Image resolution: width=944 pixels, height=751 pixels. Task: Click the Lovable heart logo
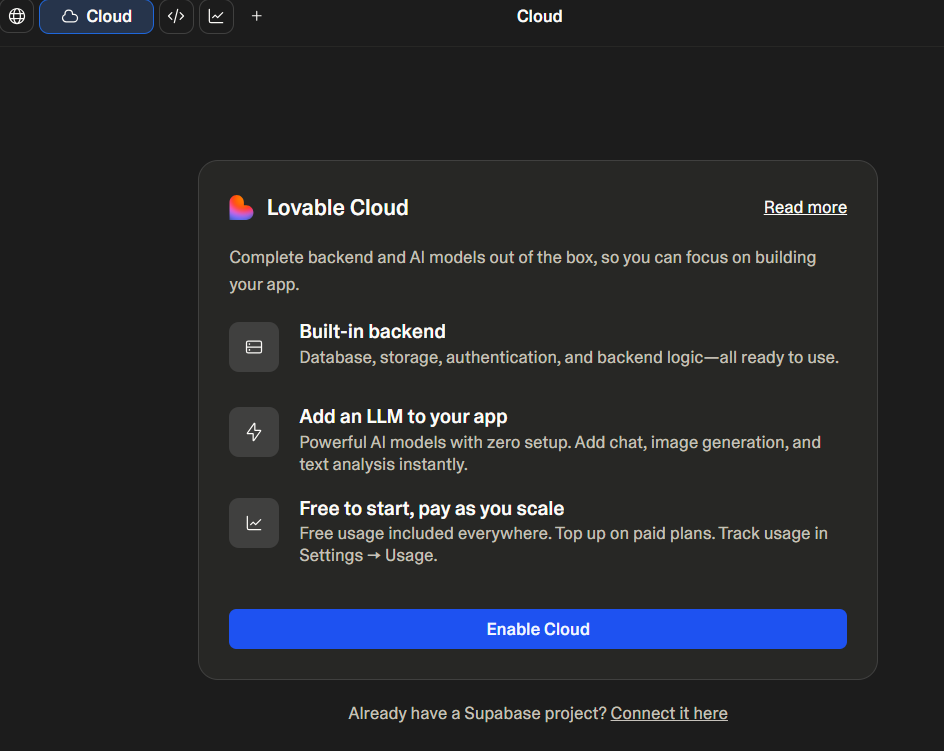coord(241,208)
